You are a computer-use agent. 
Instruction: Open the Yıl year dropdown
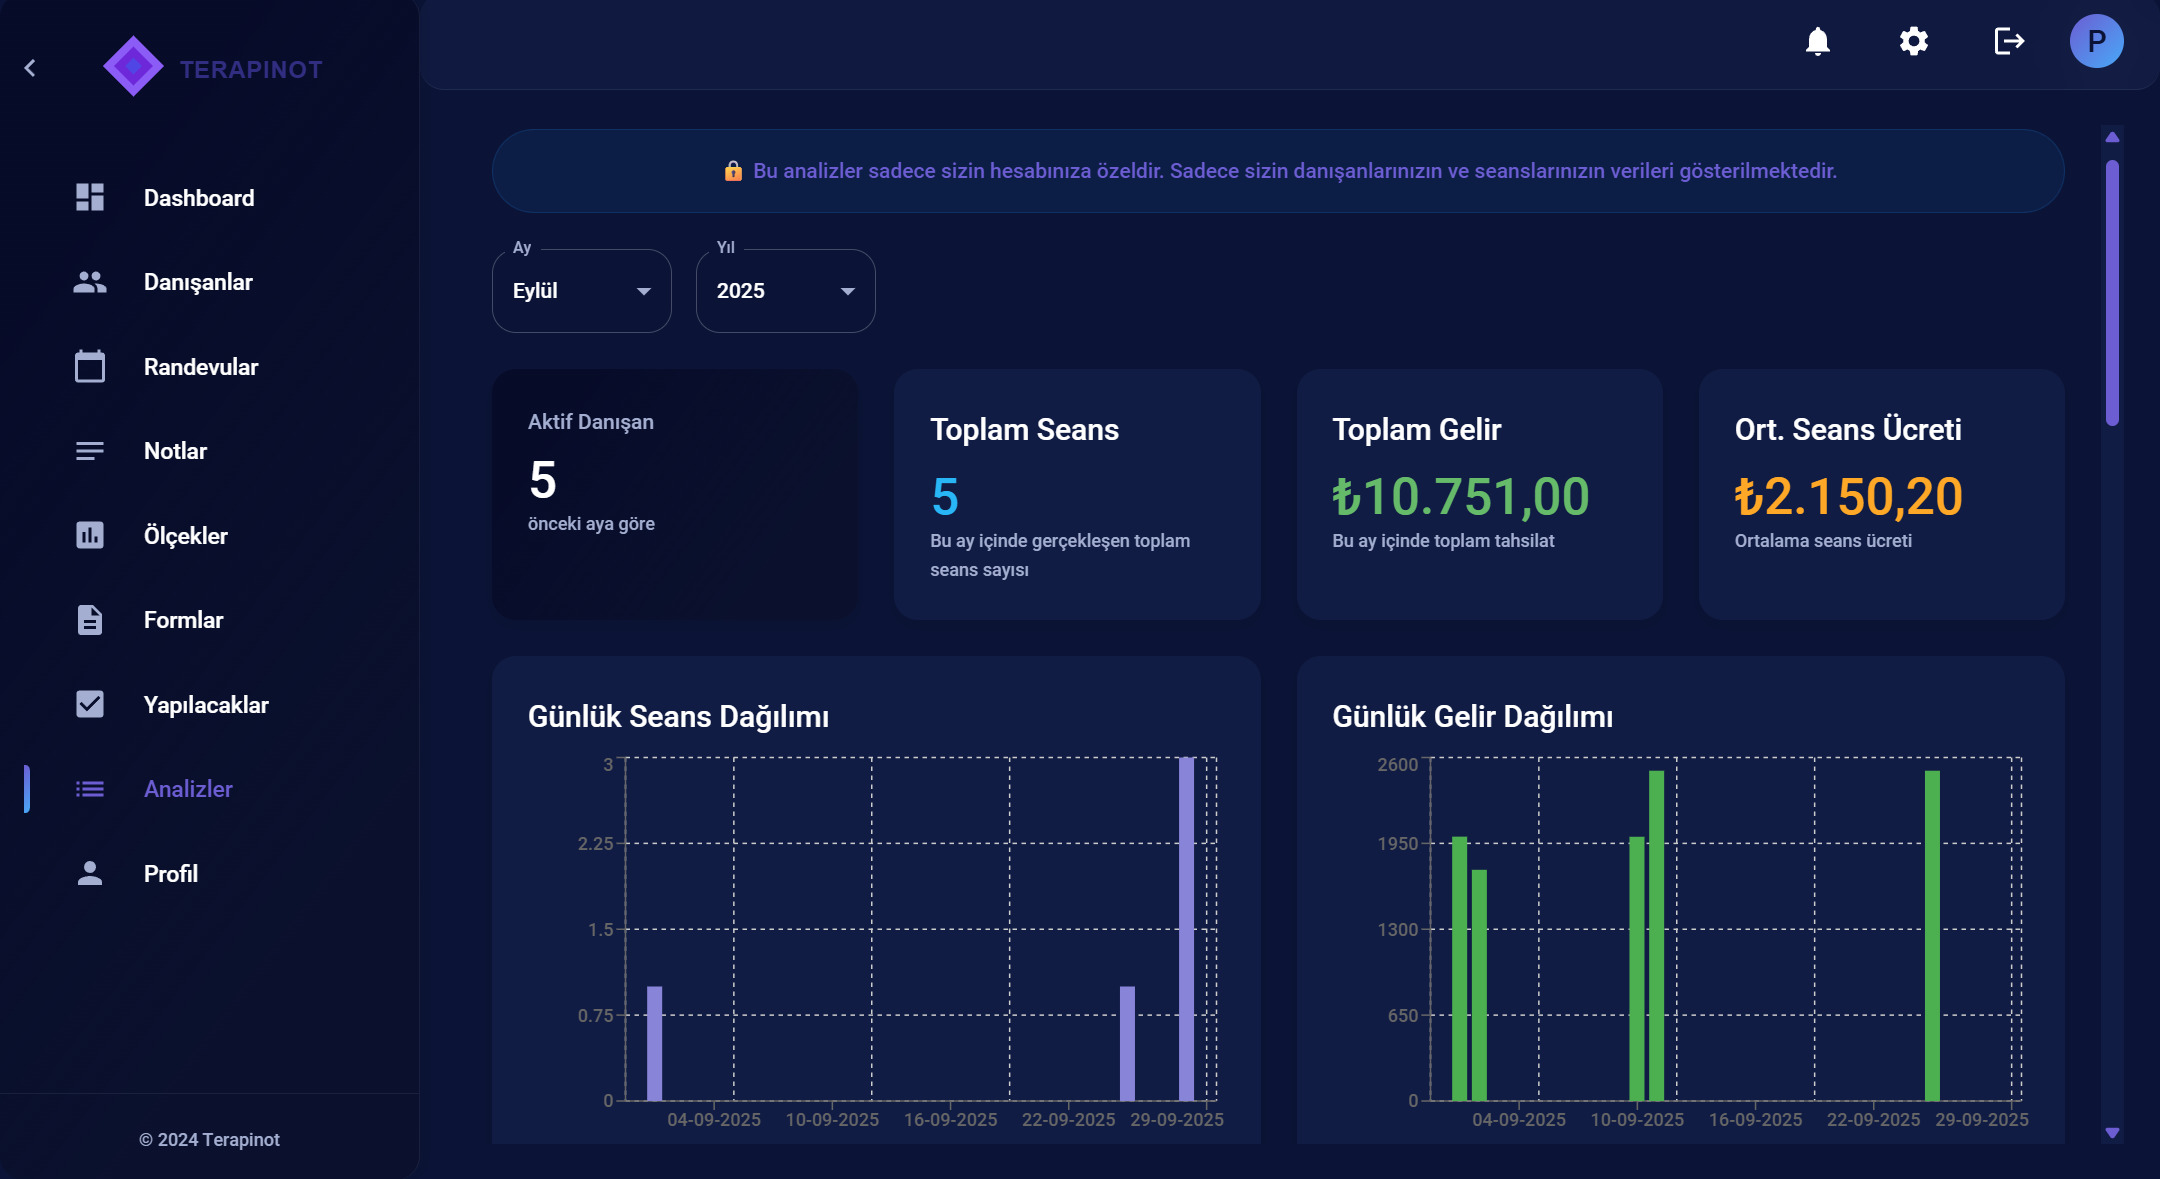785,291
